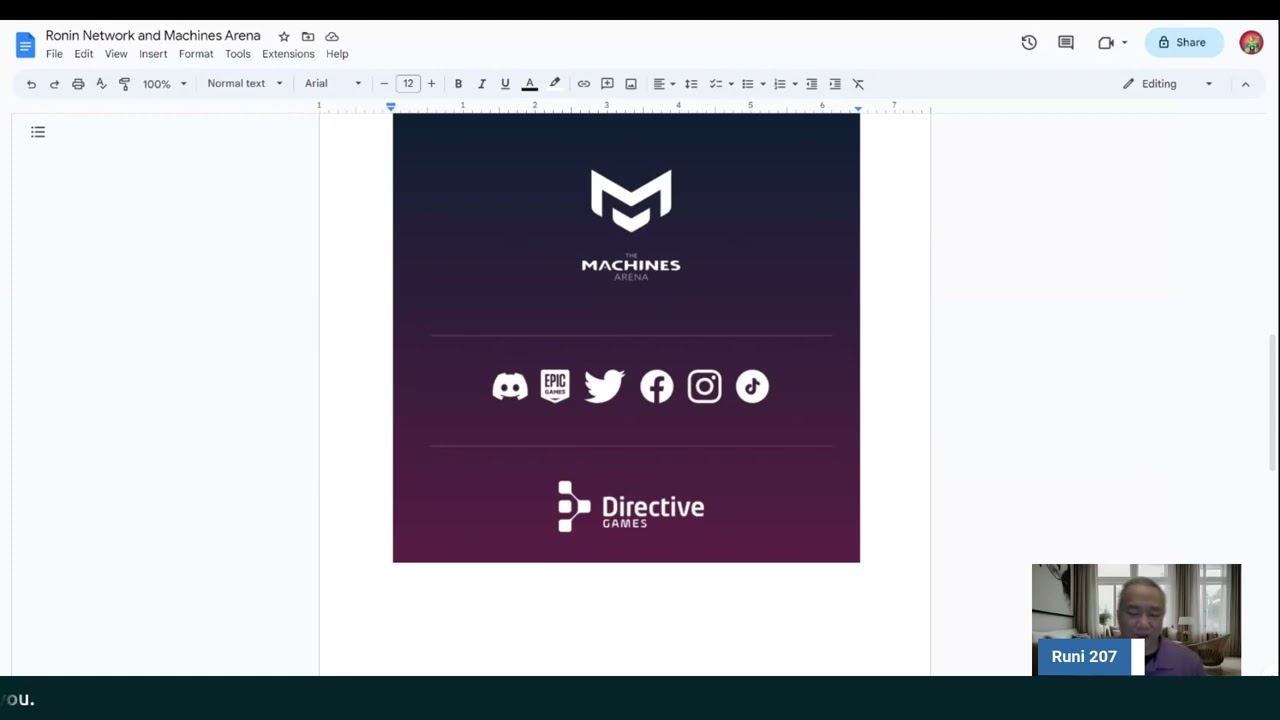Click the Machines Arena logo
Viewport: 1280px width, 720px height.
coord(631,225)
